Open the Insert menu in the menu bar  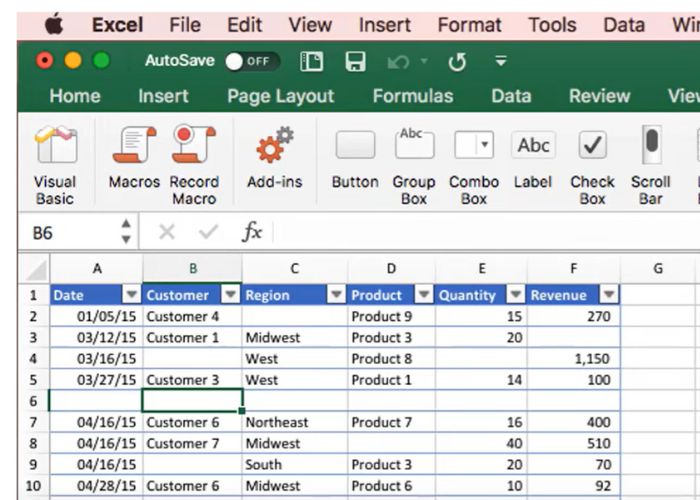384,25
